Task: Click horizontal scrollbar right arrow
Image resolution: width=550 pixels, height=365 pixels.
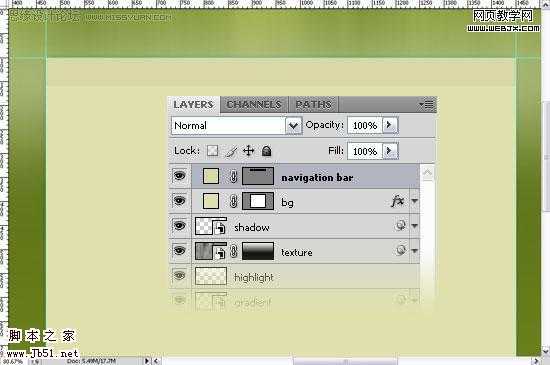Action: pos(536,361)
